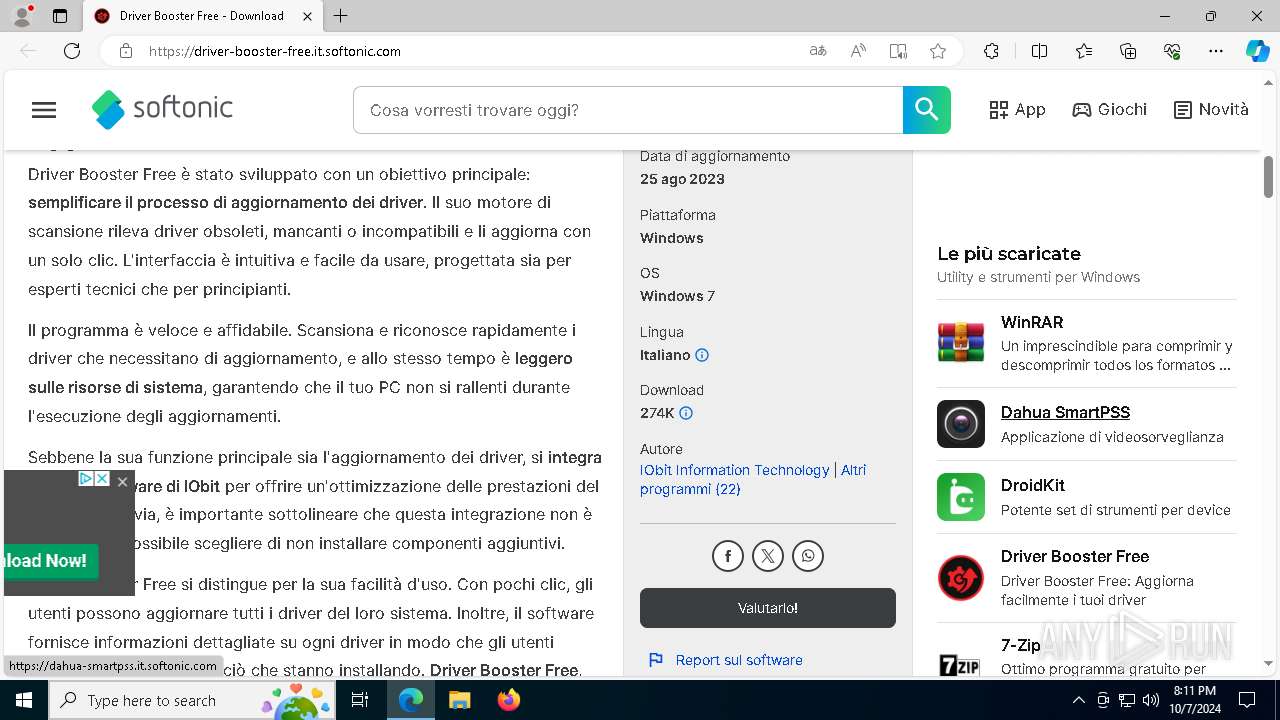Click the WinRAR app icon
The image size is (1280, 720).
[961, 342]
